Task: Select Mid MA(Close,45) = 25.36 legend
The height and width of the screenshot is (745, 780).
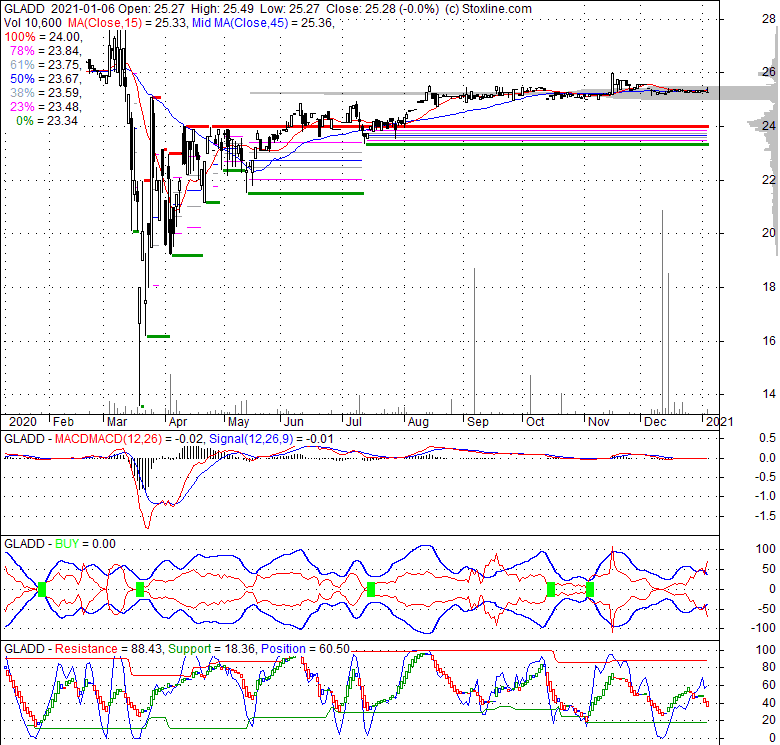Action: (263, 23)
